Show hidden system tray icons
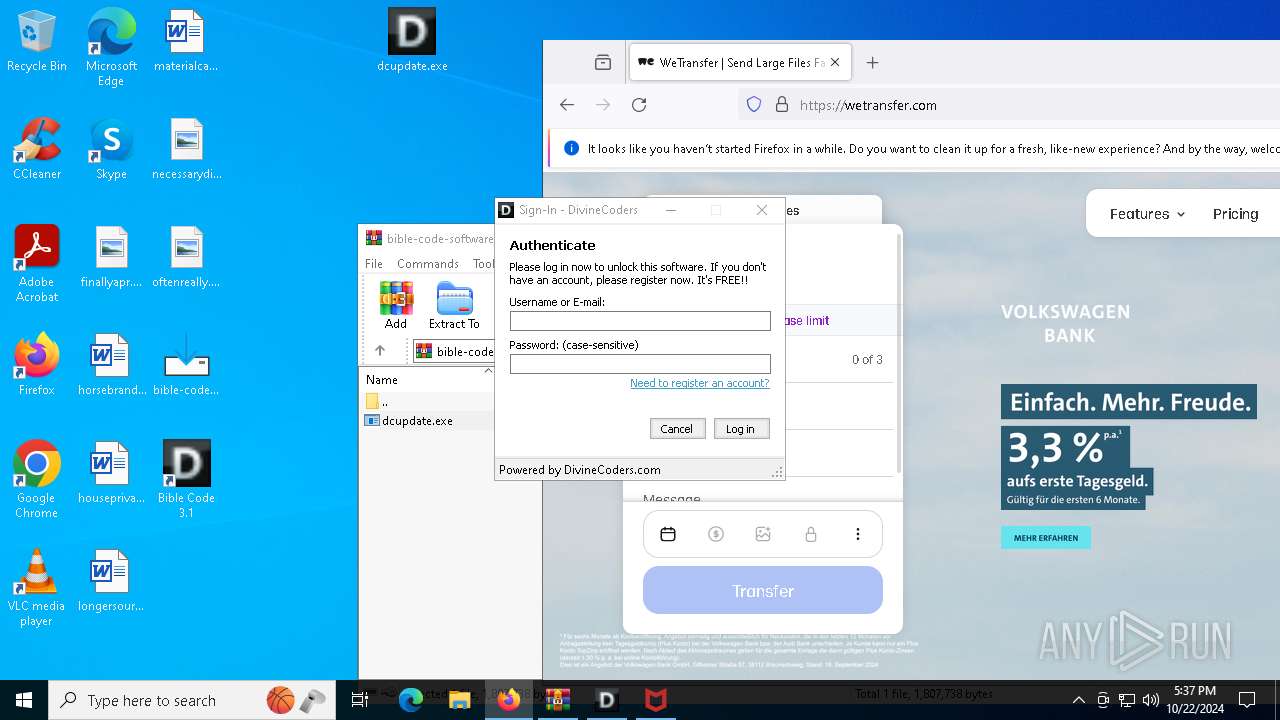This screenshot has width=1280, height=720. [1078, 700]
